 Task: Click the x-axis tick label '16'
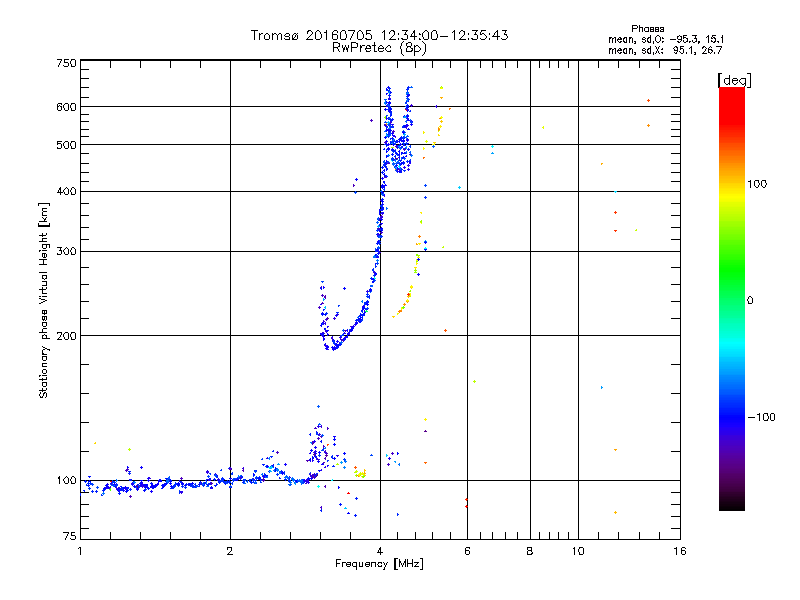(x=680, y=551)
